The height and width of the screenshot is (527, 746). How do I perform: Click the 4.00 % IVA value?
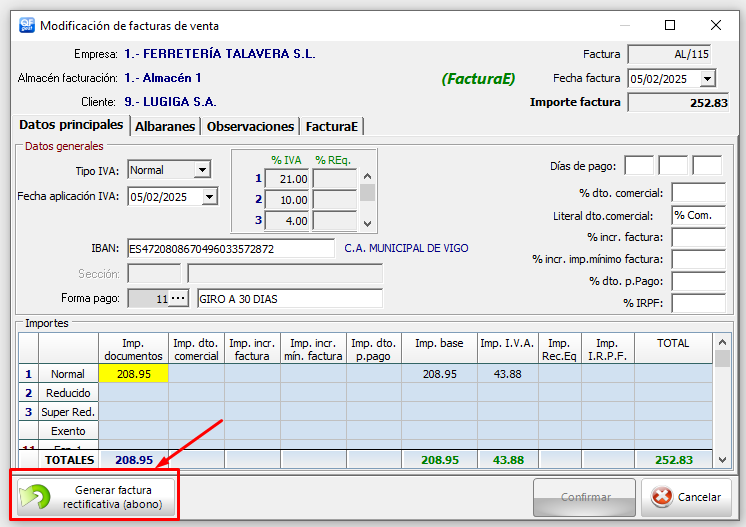tap(287, 221)
